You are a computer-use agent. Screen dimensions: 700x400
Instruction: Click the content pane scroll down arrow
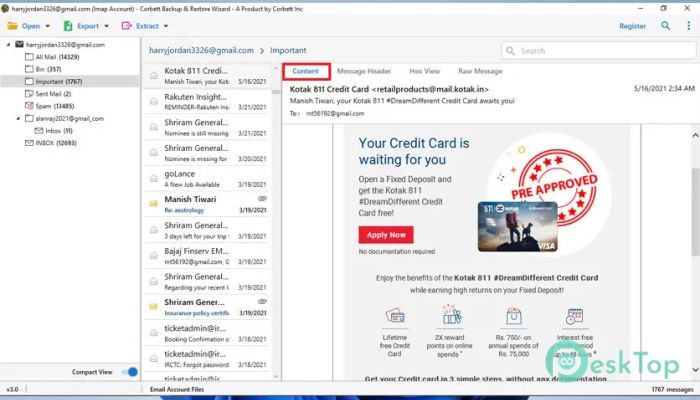pos(695,370)
